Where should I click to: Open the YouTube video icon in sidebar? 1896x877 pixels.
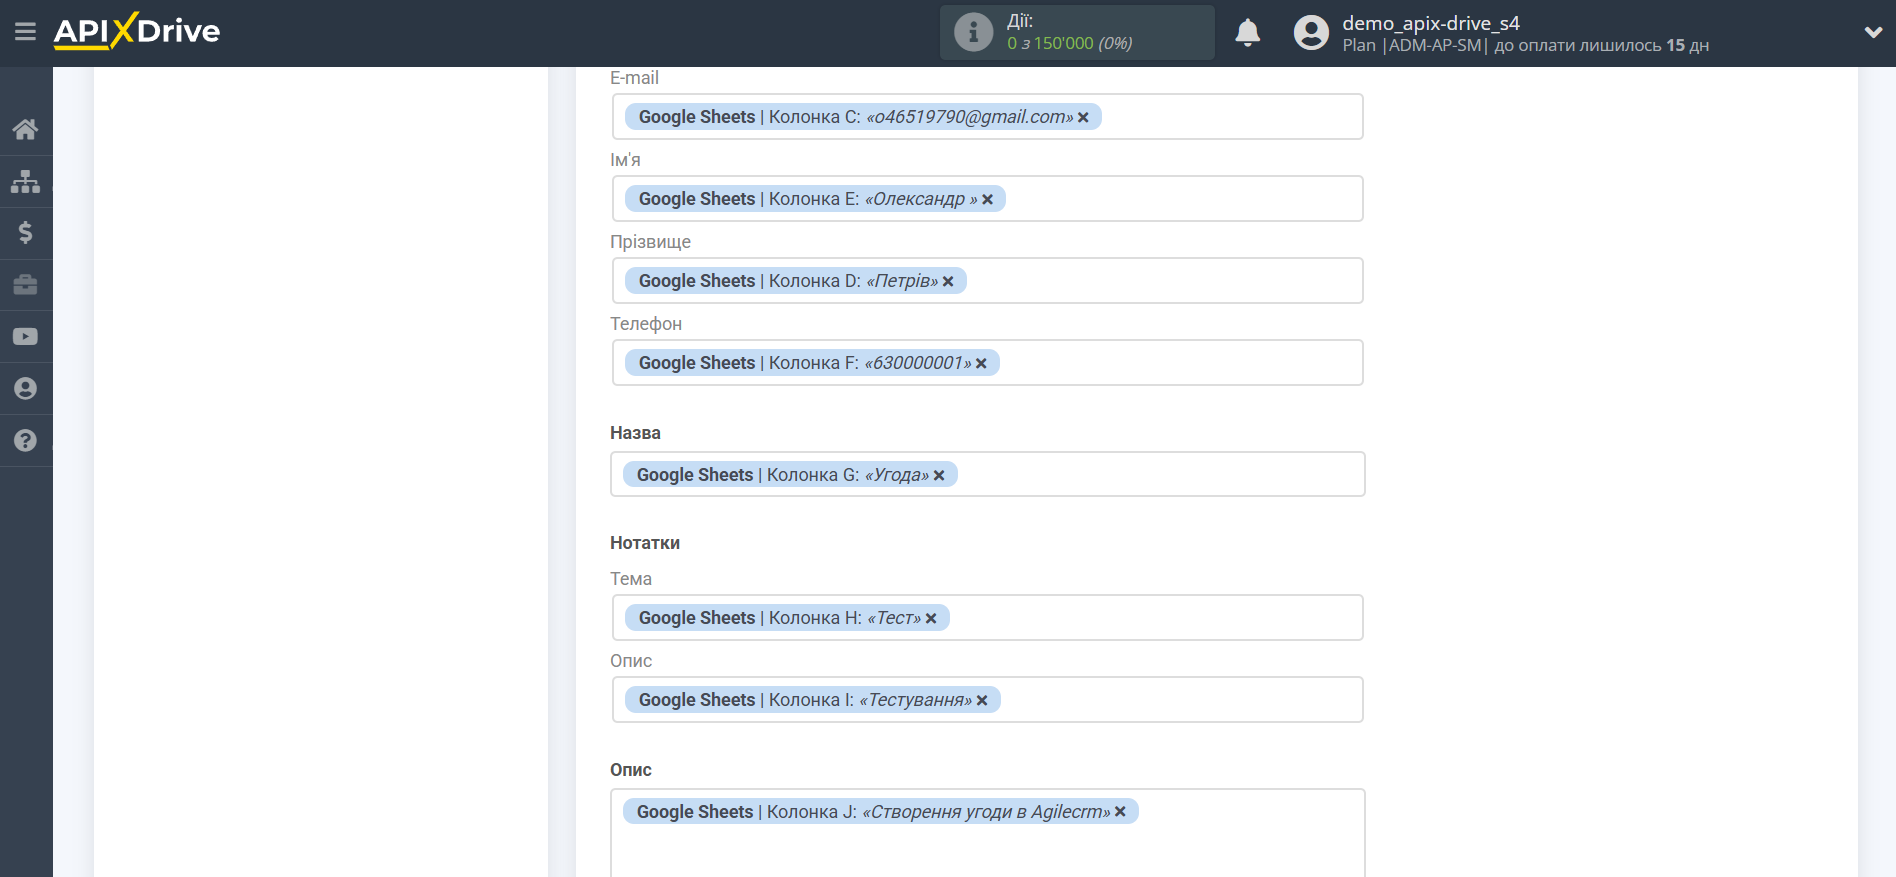coord(25,337)
